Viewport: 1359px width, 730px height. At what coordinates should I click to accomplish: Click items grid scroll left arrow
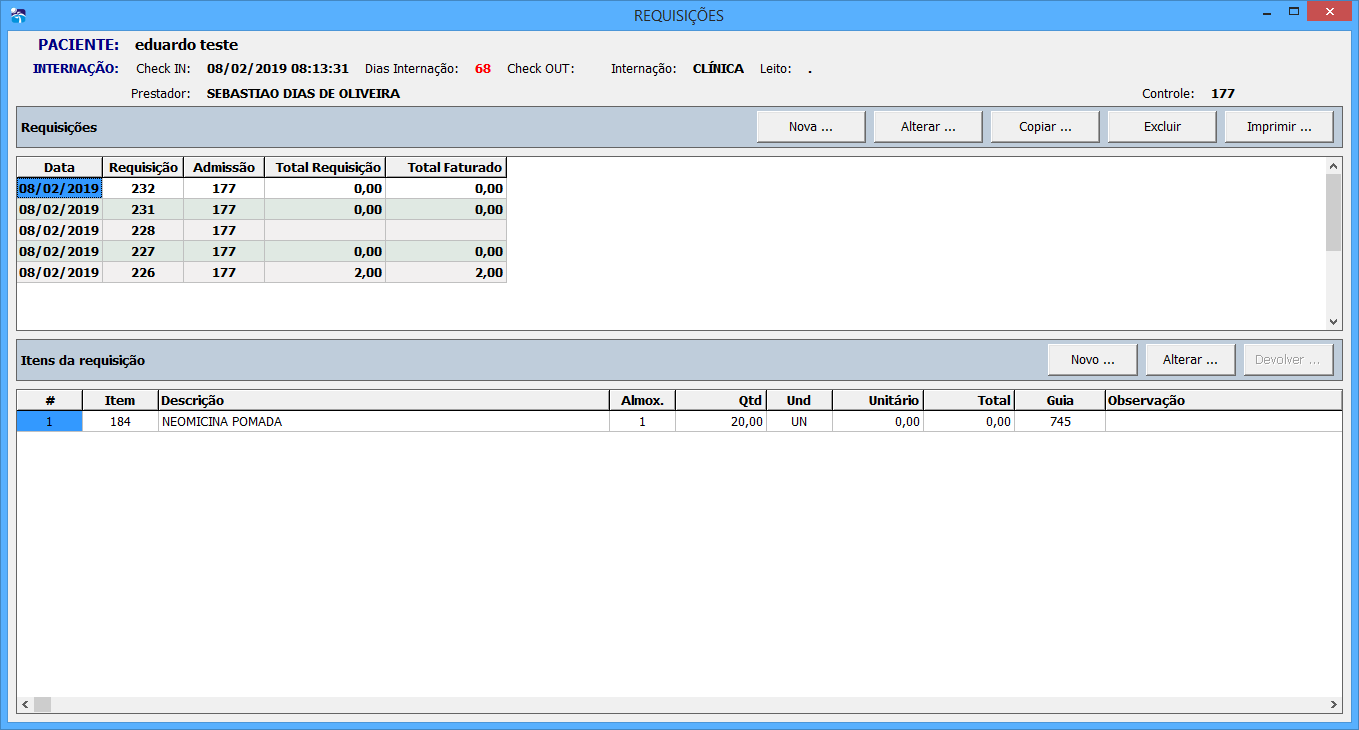[25, 704]
